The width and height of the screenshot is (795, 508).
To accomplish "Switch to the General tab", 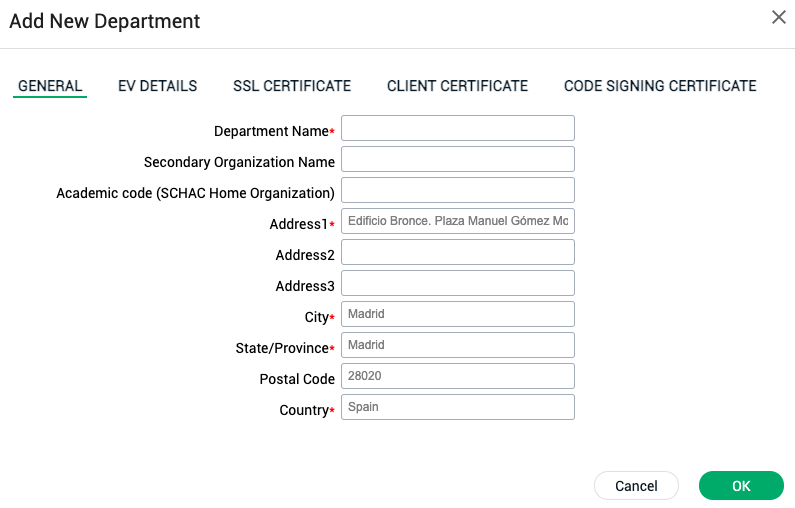I will 50,86.
